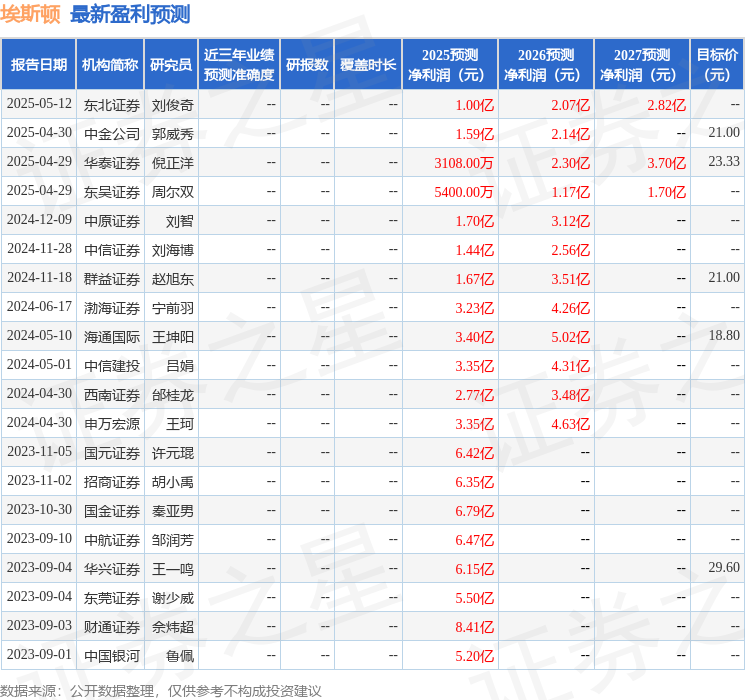Select the 招商证券 institution cell
The height and width of the screenshot is (700, 745).
click(112, 482)
